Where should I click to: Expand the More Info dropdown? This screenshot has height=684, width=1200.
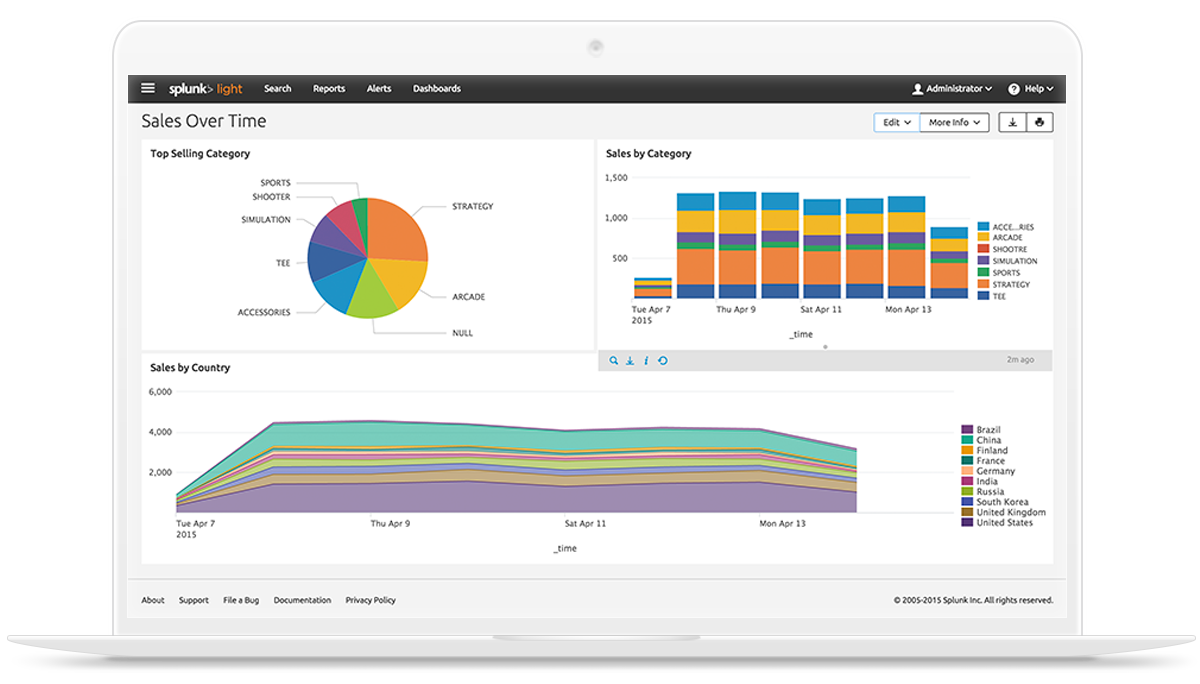pos(953,122)
